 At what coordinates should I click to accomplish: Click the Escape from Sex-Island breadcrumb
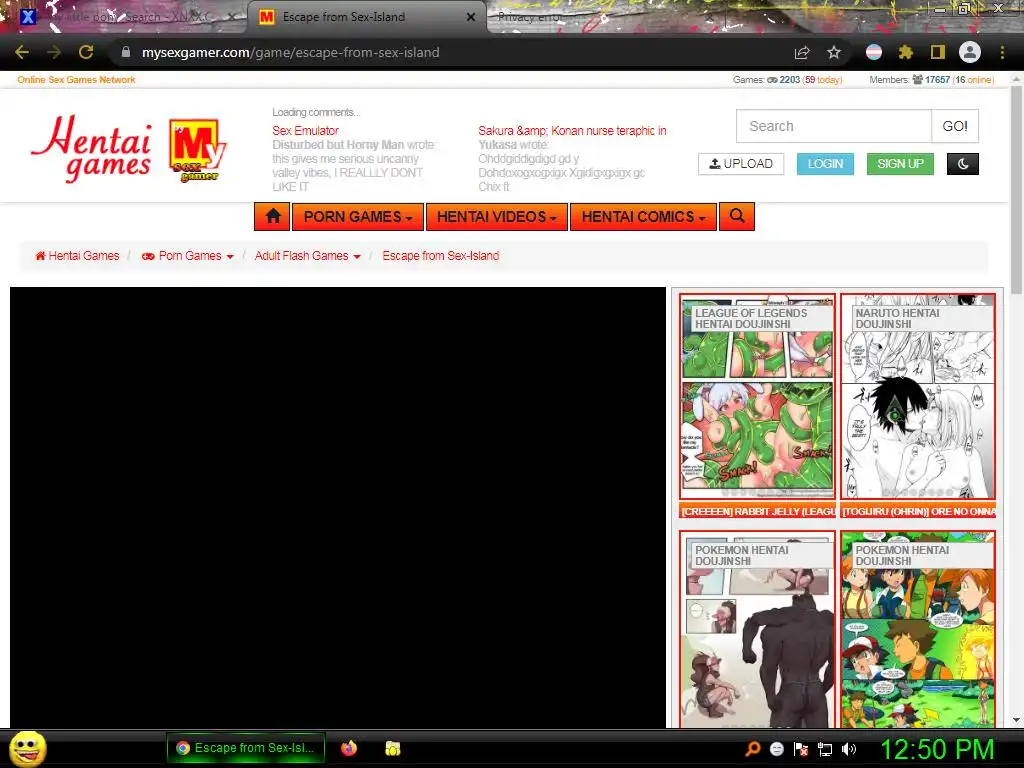click(441, 256)
